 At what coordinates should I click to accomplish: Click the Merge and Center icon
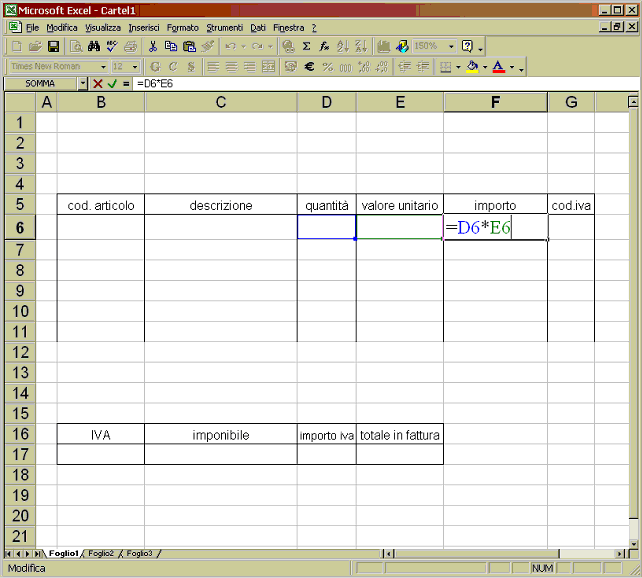(268, 67)
